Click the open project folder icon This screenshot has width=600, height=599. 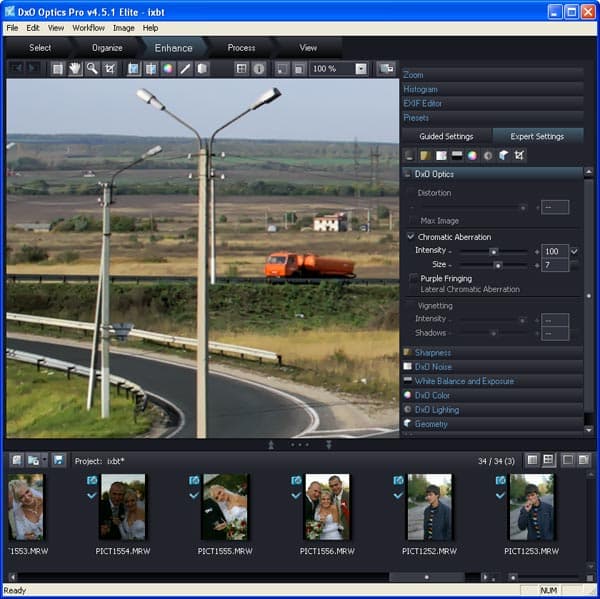coord(33,460)
